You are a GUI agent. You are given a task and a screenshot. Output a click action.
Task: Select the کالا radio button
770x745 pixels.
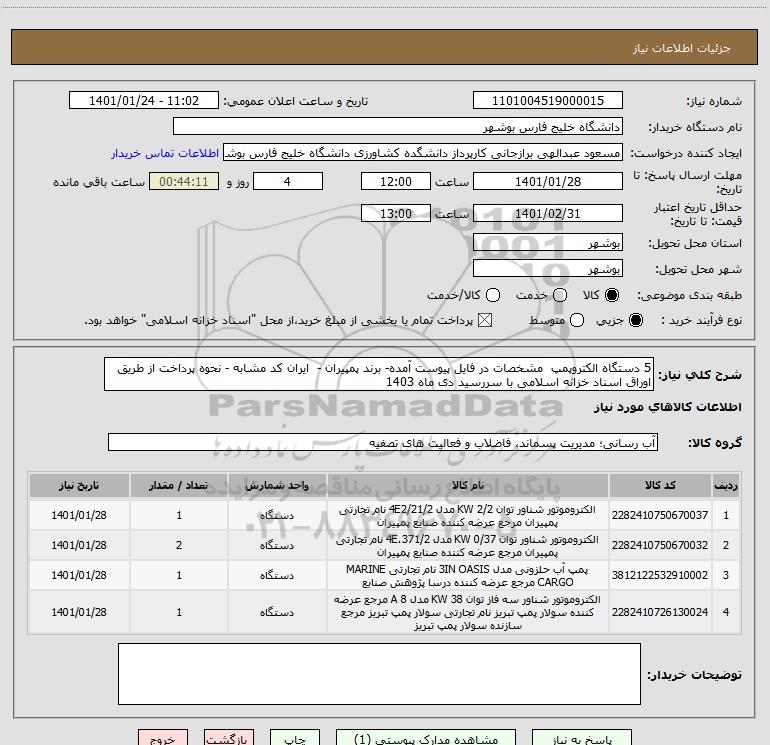[612, 295]
